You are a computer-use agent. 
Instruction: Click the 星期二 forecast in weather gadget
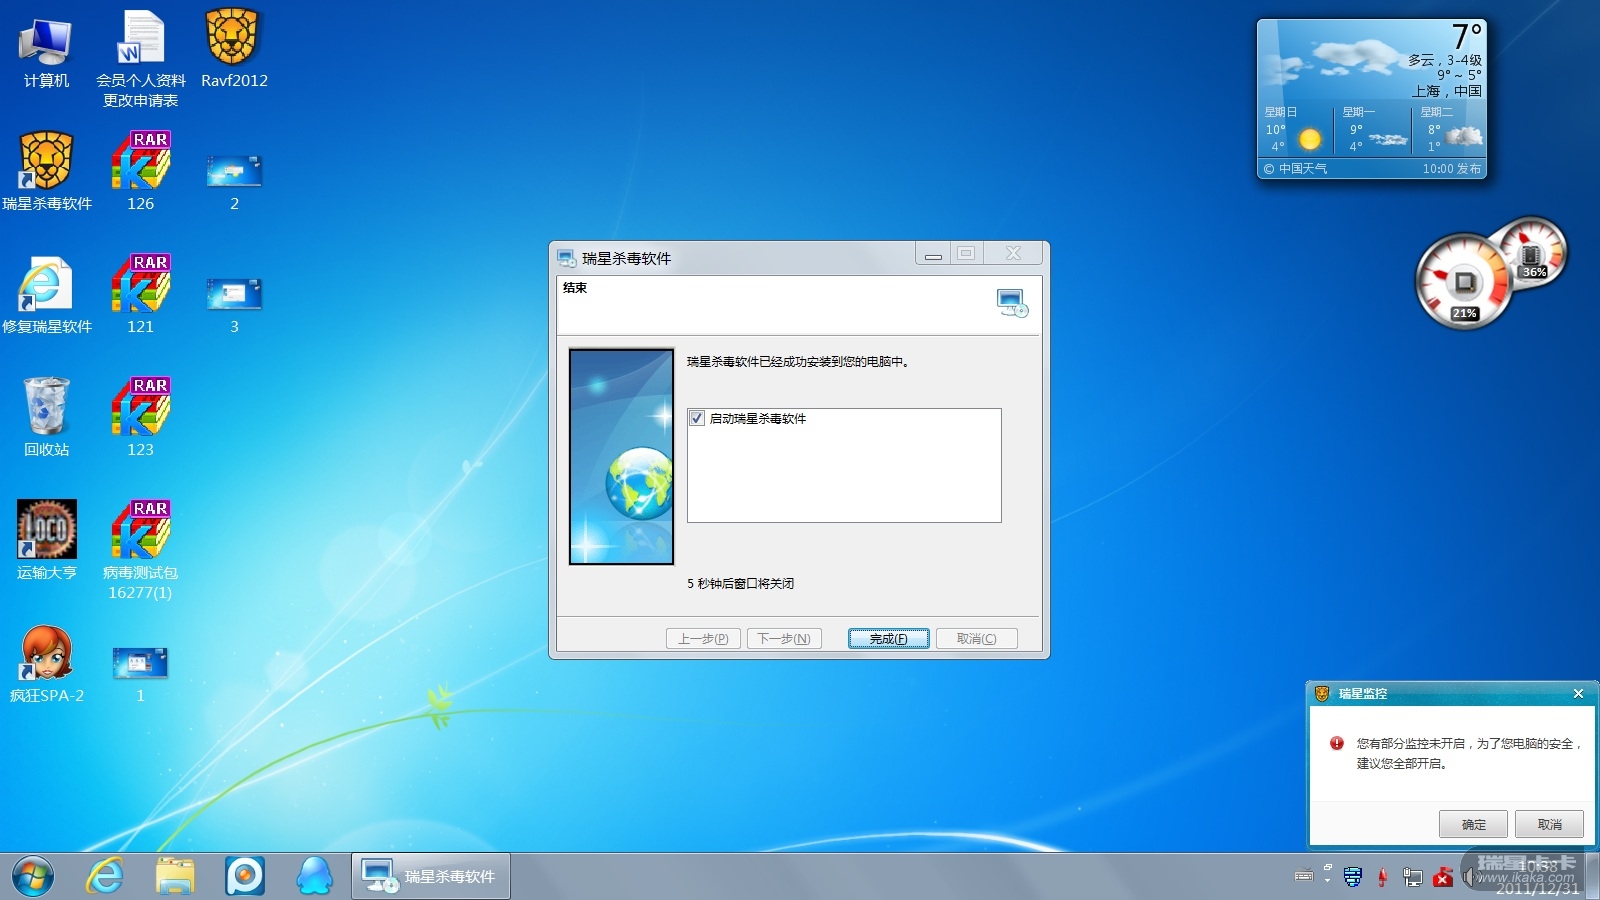click(x=1450, y=130)
